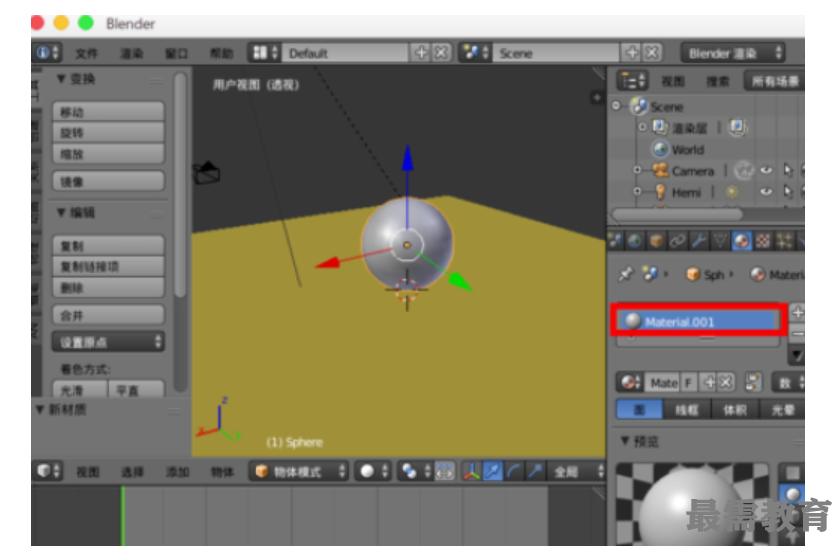This screenshot has height=555, width=838.
Task: Open the 物体模式 object mode dropdown
Action: (x=299, y=471)
